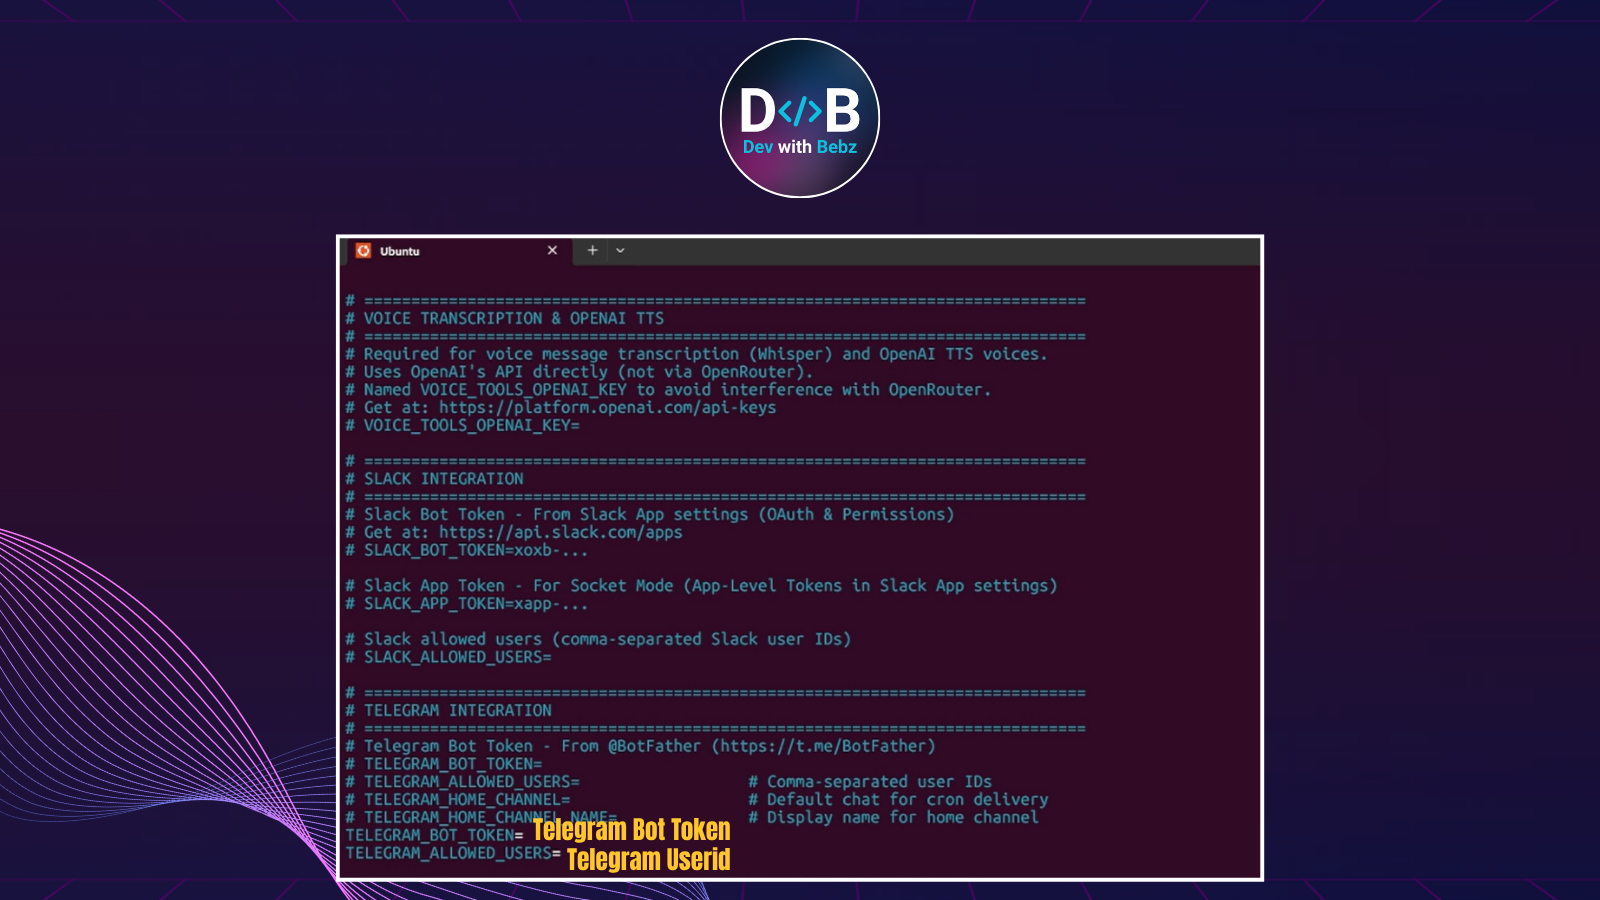
Task: Click the "Uses OpenAI's API directly" comment line
Action: click(579, 372)
